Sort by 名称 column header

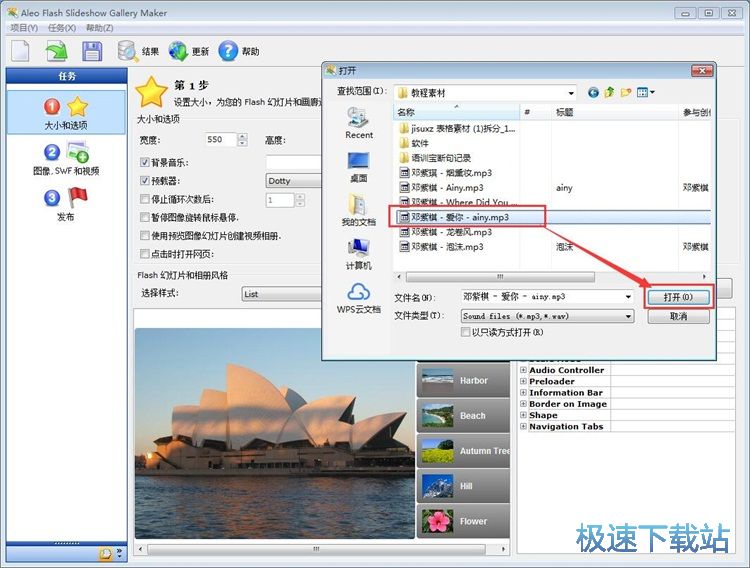click(457, 112)
